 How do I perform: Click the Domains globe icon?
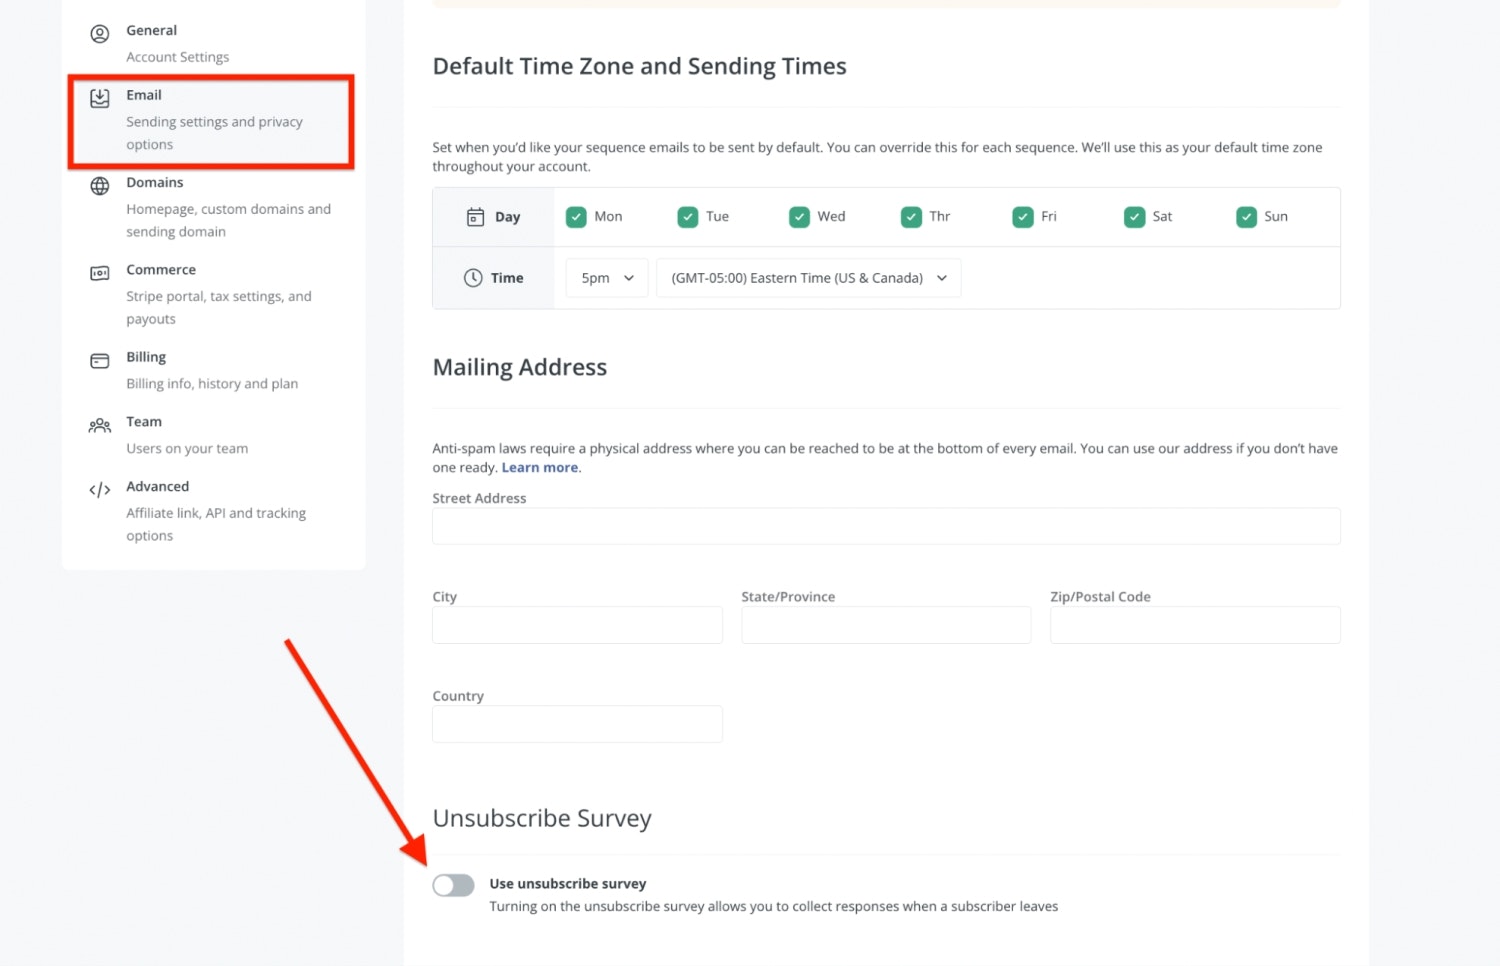(x=100, y=186)
